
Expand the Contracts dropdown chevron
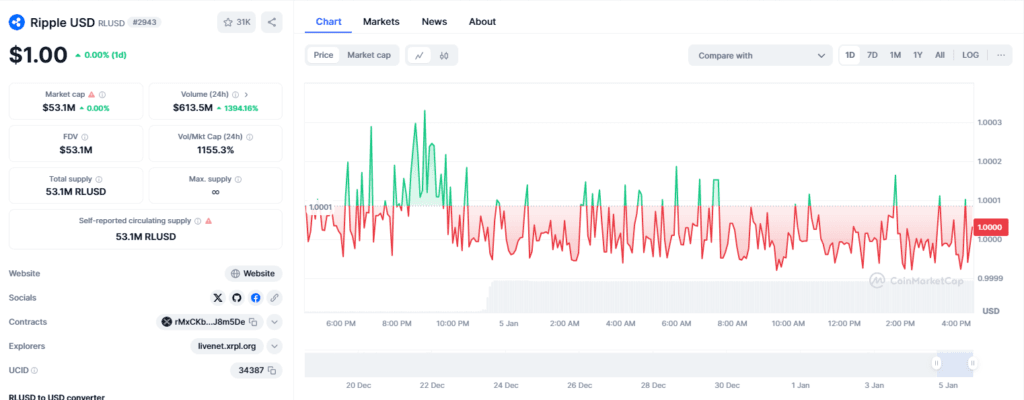275,322
